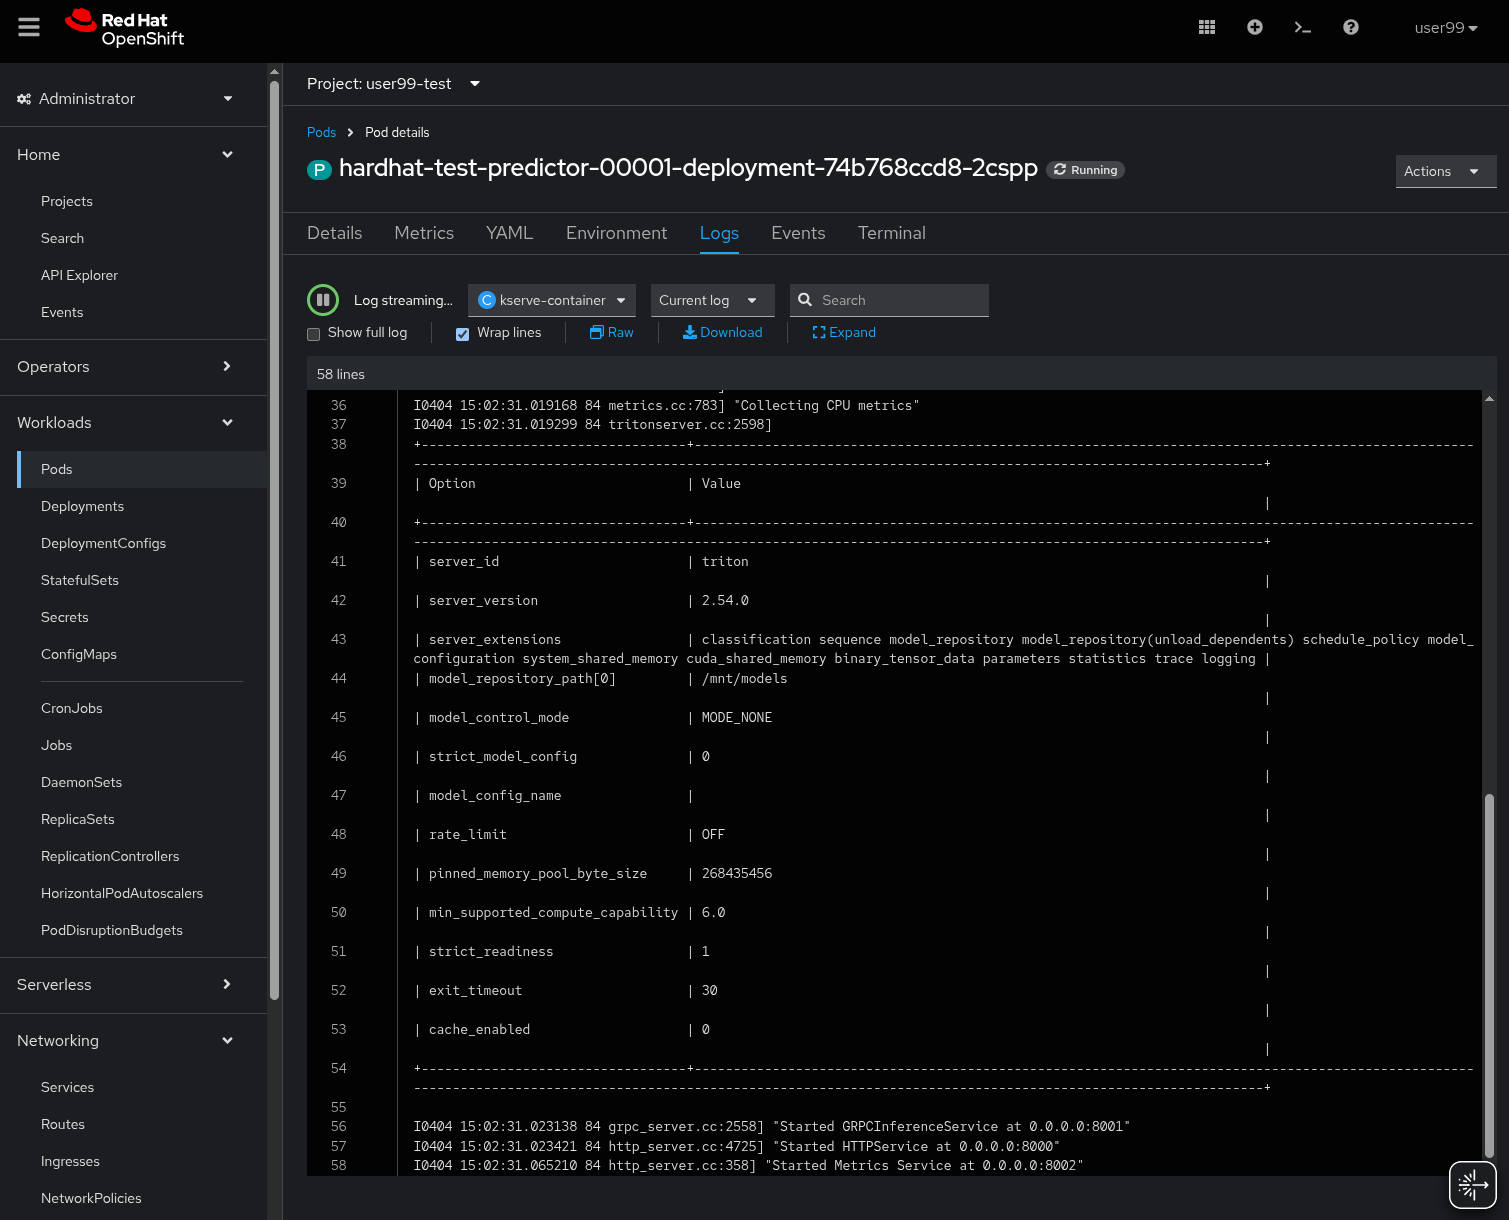Open the help question mark menu
The width and height of the screenshot is (1509, 1220).
click(1351, 28)
